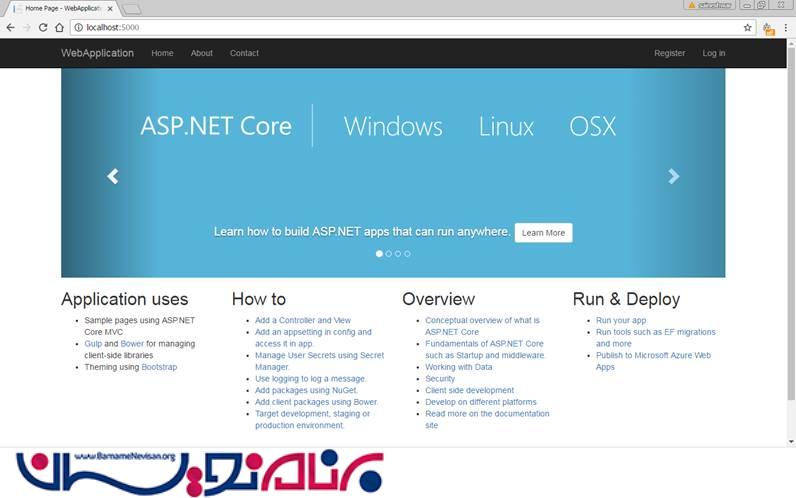The width and height of the screenshot is (796, 498).
Task: Open the Bower link under Application uses
Action: (132, 344)
